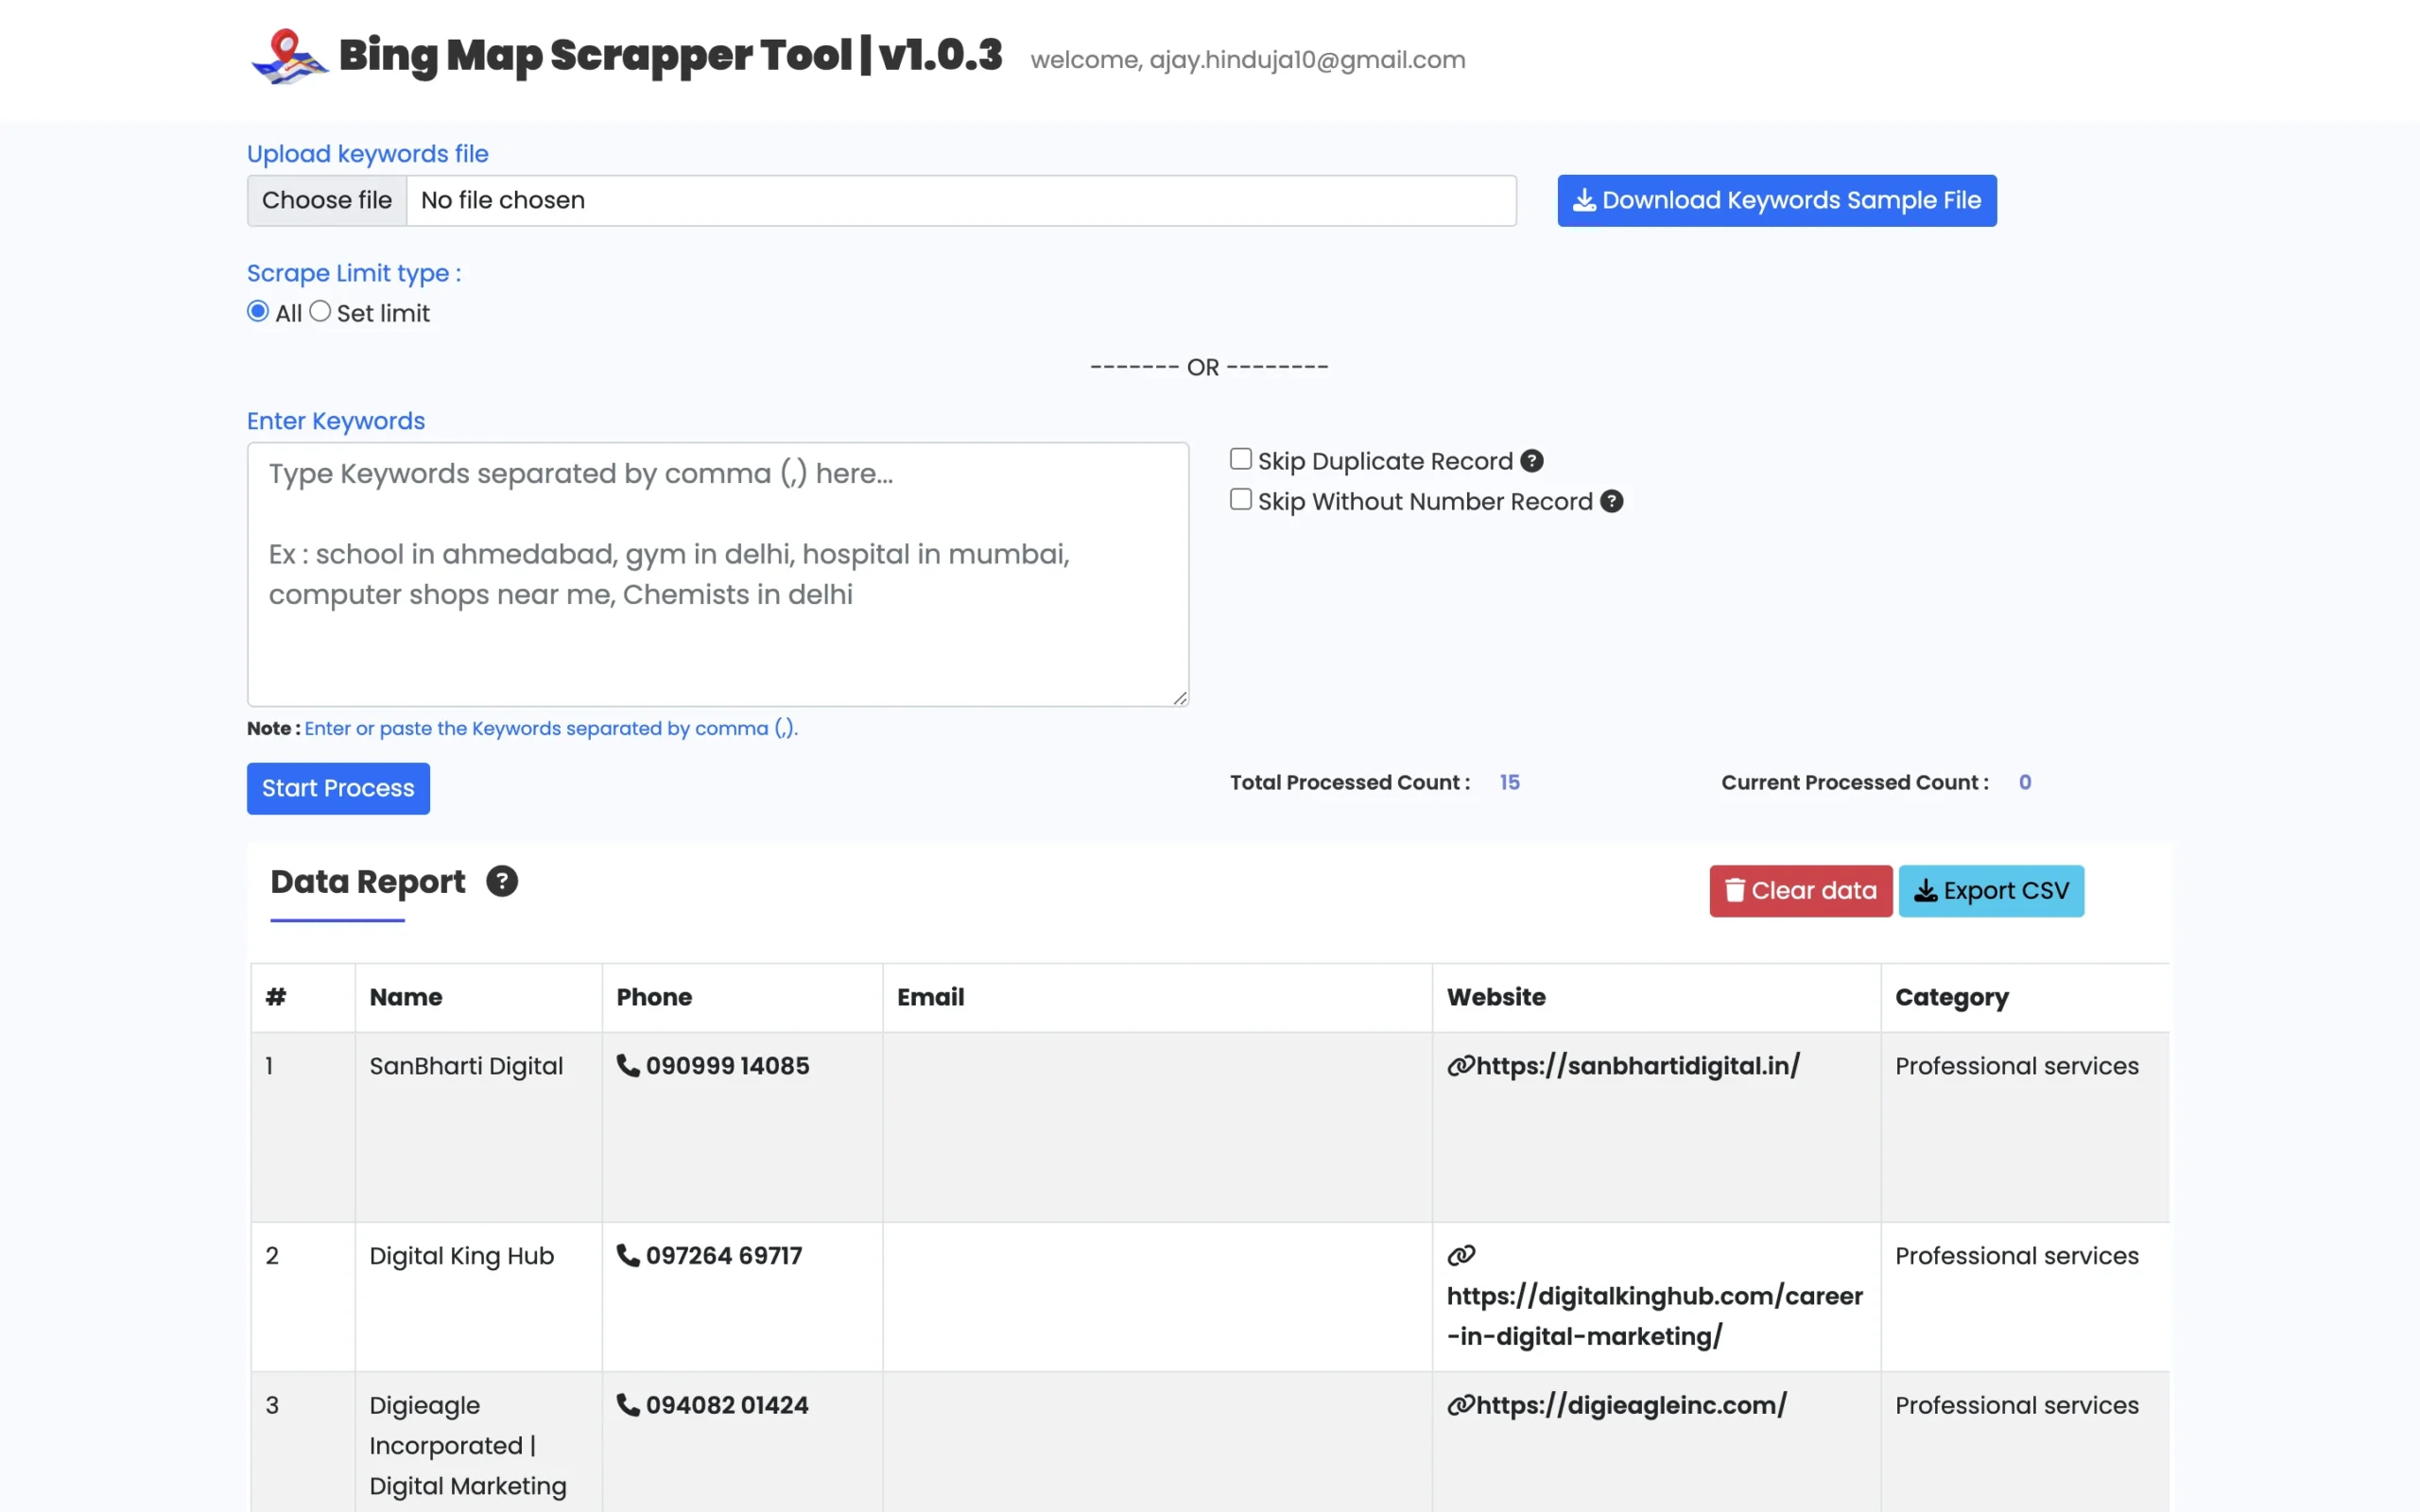Click help icon beside Skip Without Number Record
This screenshot has height=1512, width=2420.
click(x=1611, y=501)
